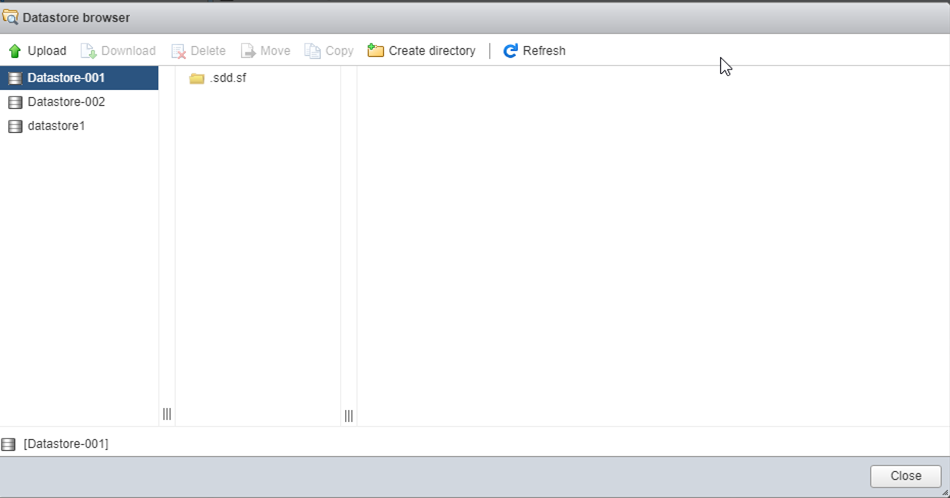Click the Upload label in the toolbar
The image size is (950, 498).
click(x=47, y=51)
